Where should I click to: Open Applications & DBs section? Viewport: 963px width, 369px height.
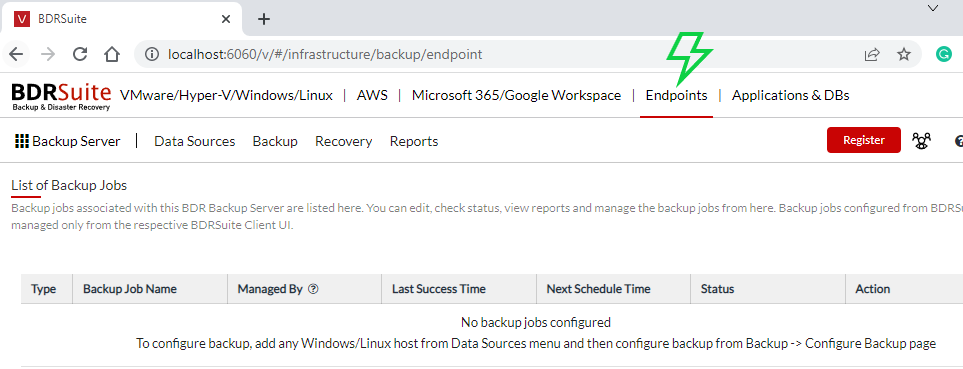(790, 95)
